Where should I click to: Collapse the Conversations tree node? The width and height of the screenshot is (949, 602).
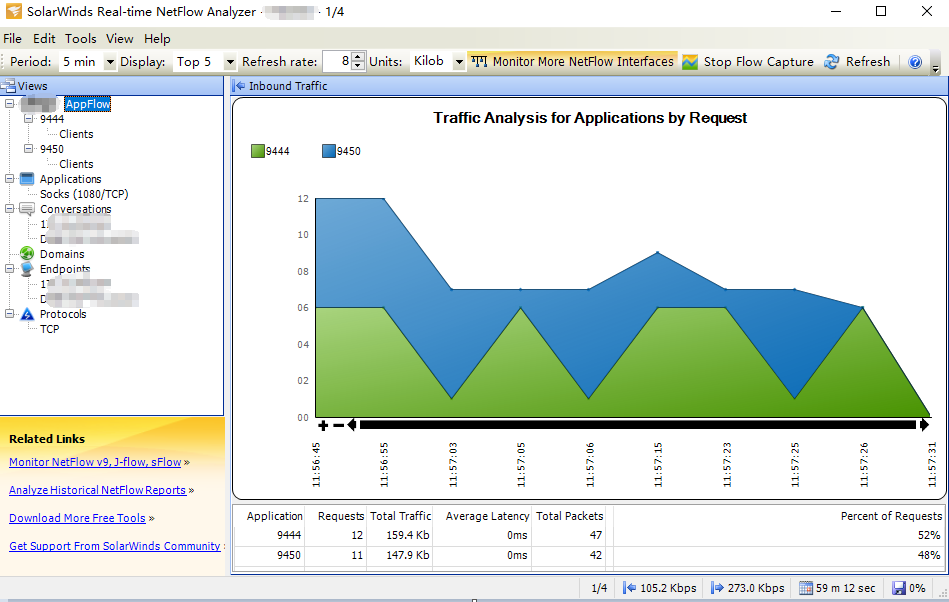click(10, 209)
